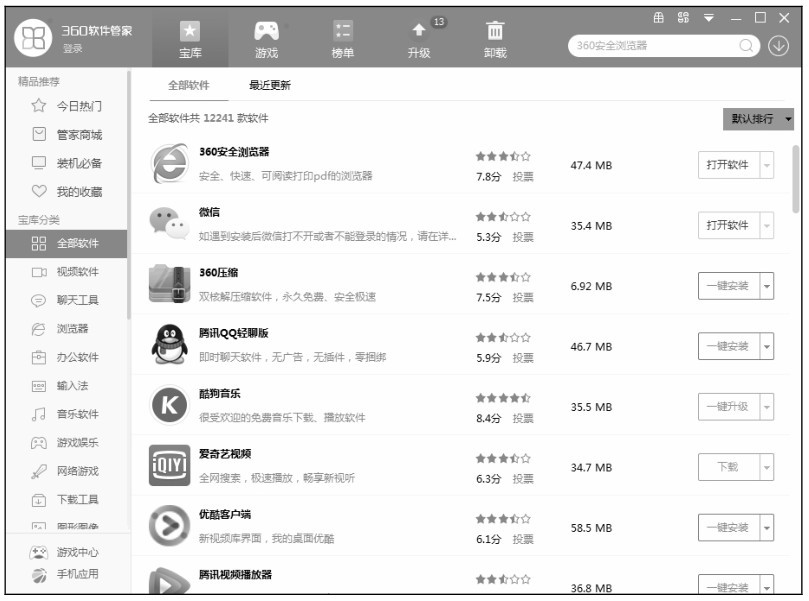This screenshot has width=809, height=601.
Task: Click the 酷狗音乐 K icon
Action: pyautogui.click(x=170, y=405)
